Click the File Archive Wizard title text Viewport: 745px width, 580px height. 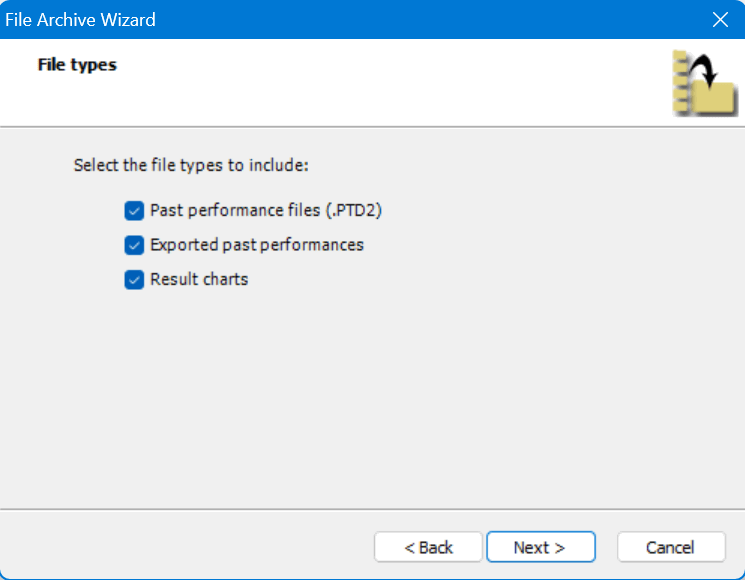tap(81, 20)
